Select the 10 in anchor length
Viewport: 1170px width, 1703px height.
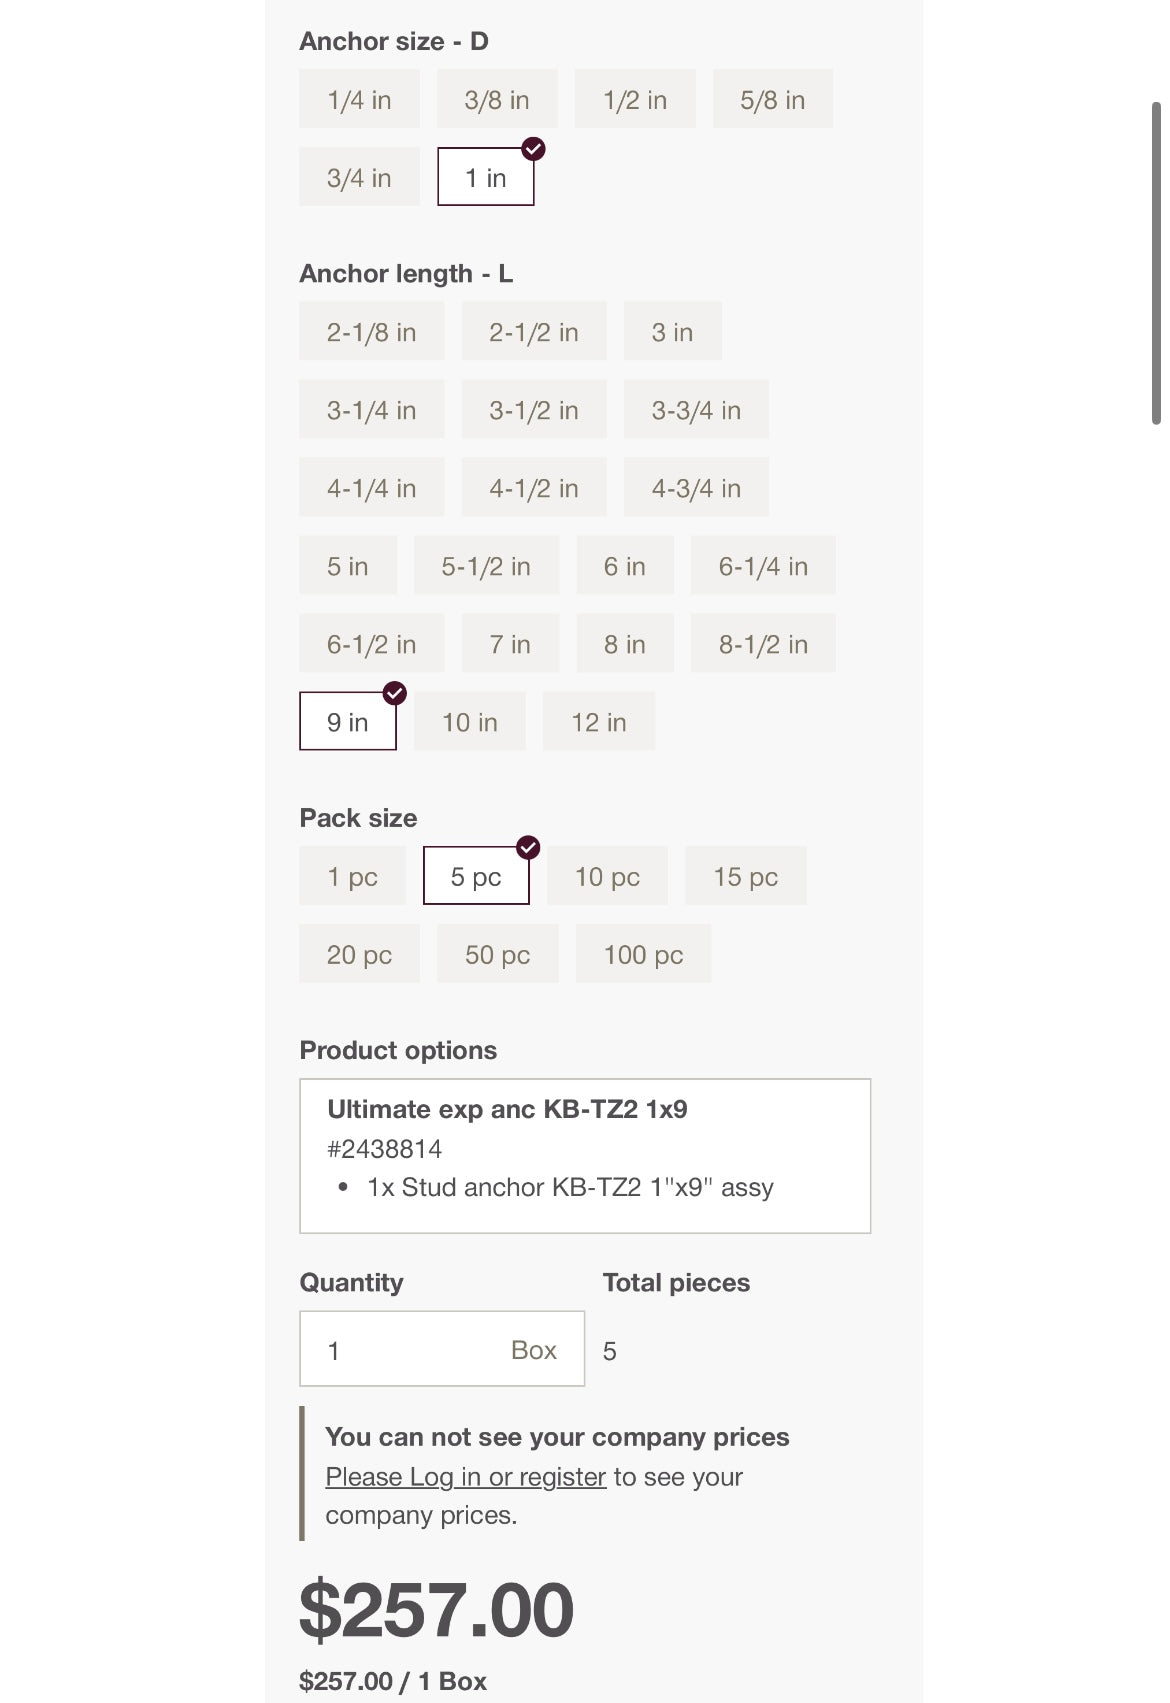click(470, 721)
